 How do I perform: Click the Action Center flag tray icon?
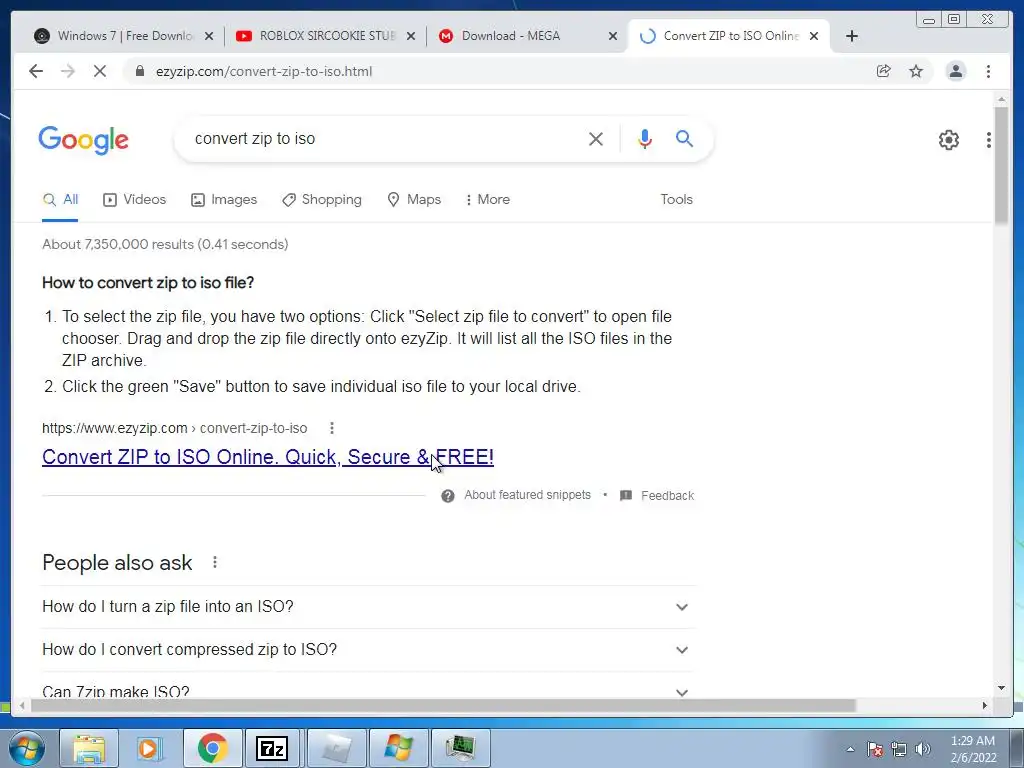pyautogui.click(x=875, y=749)
